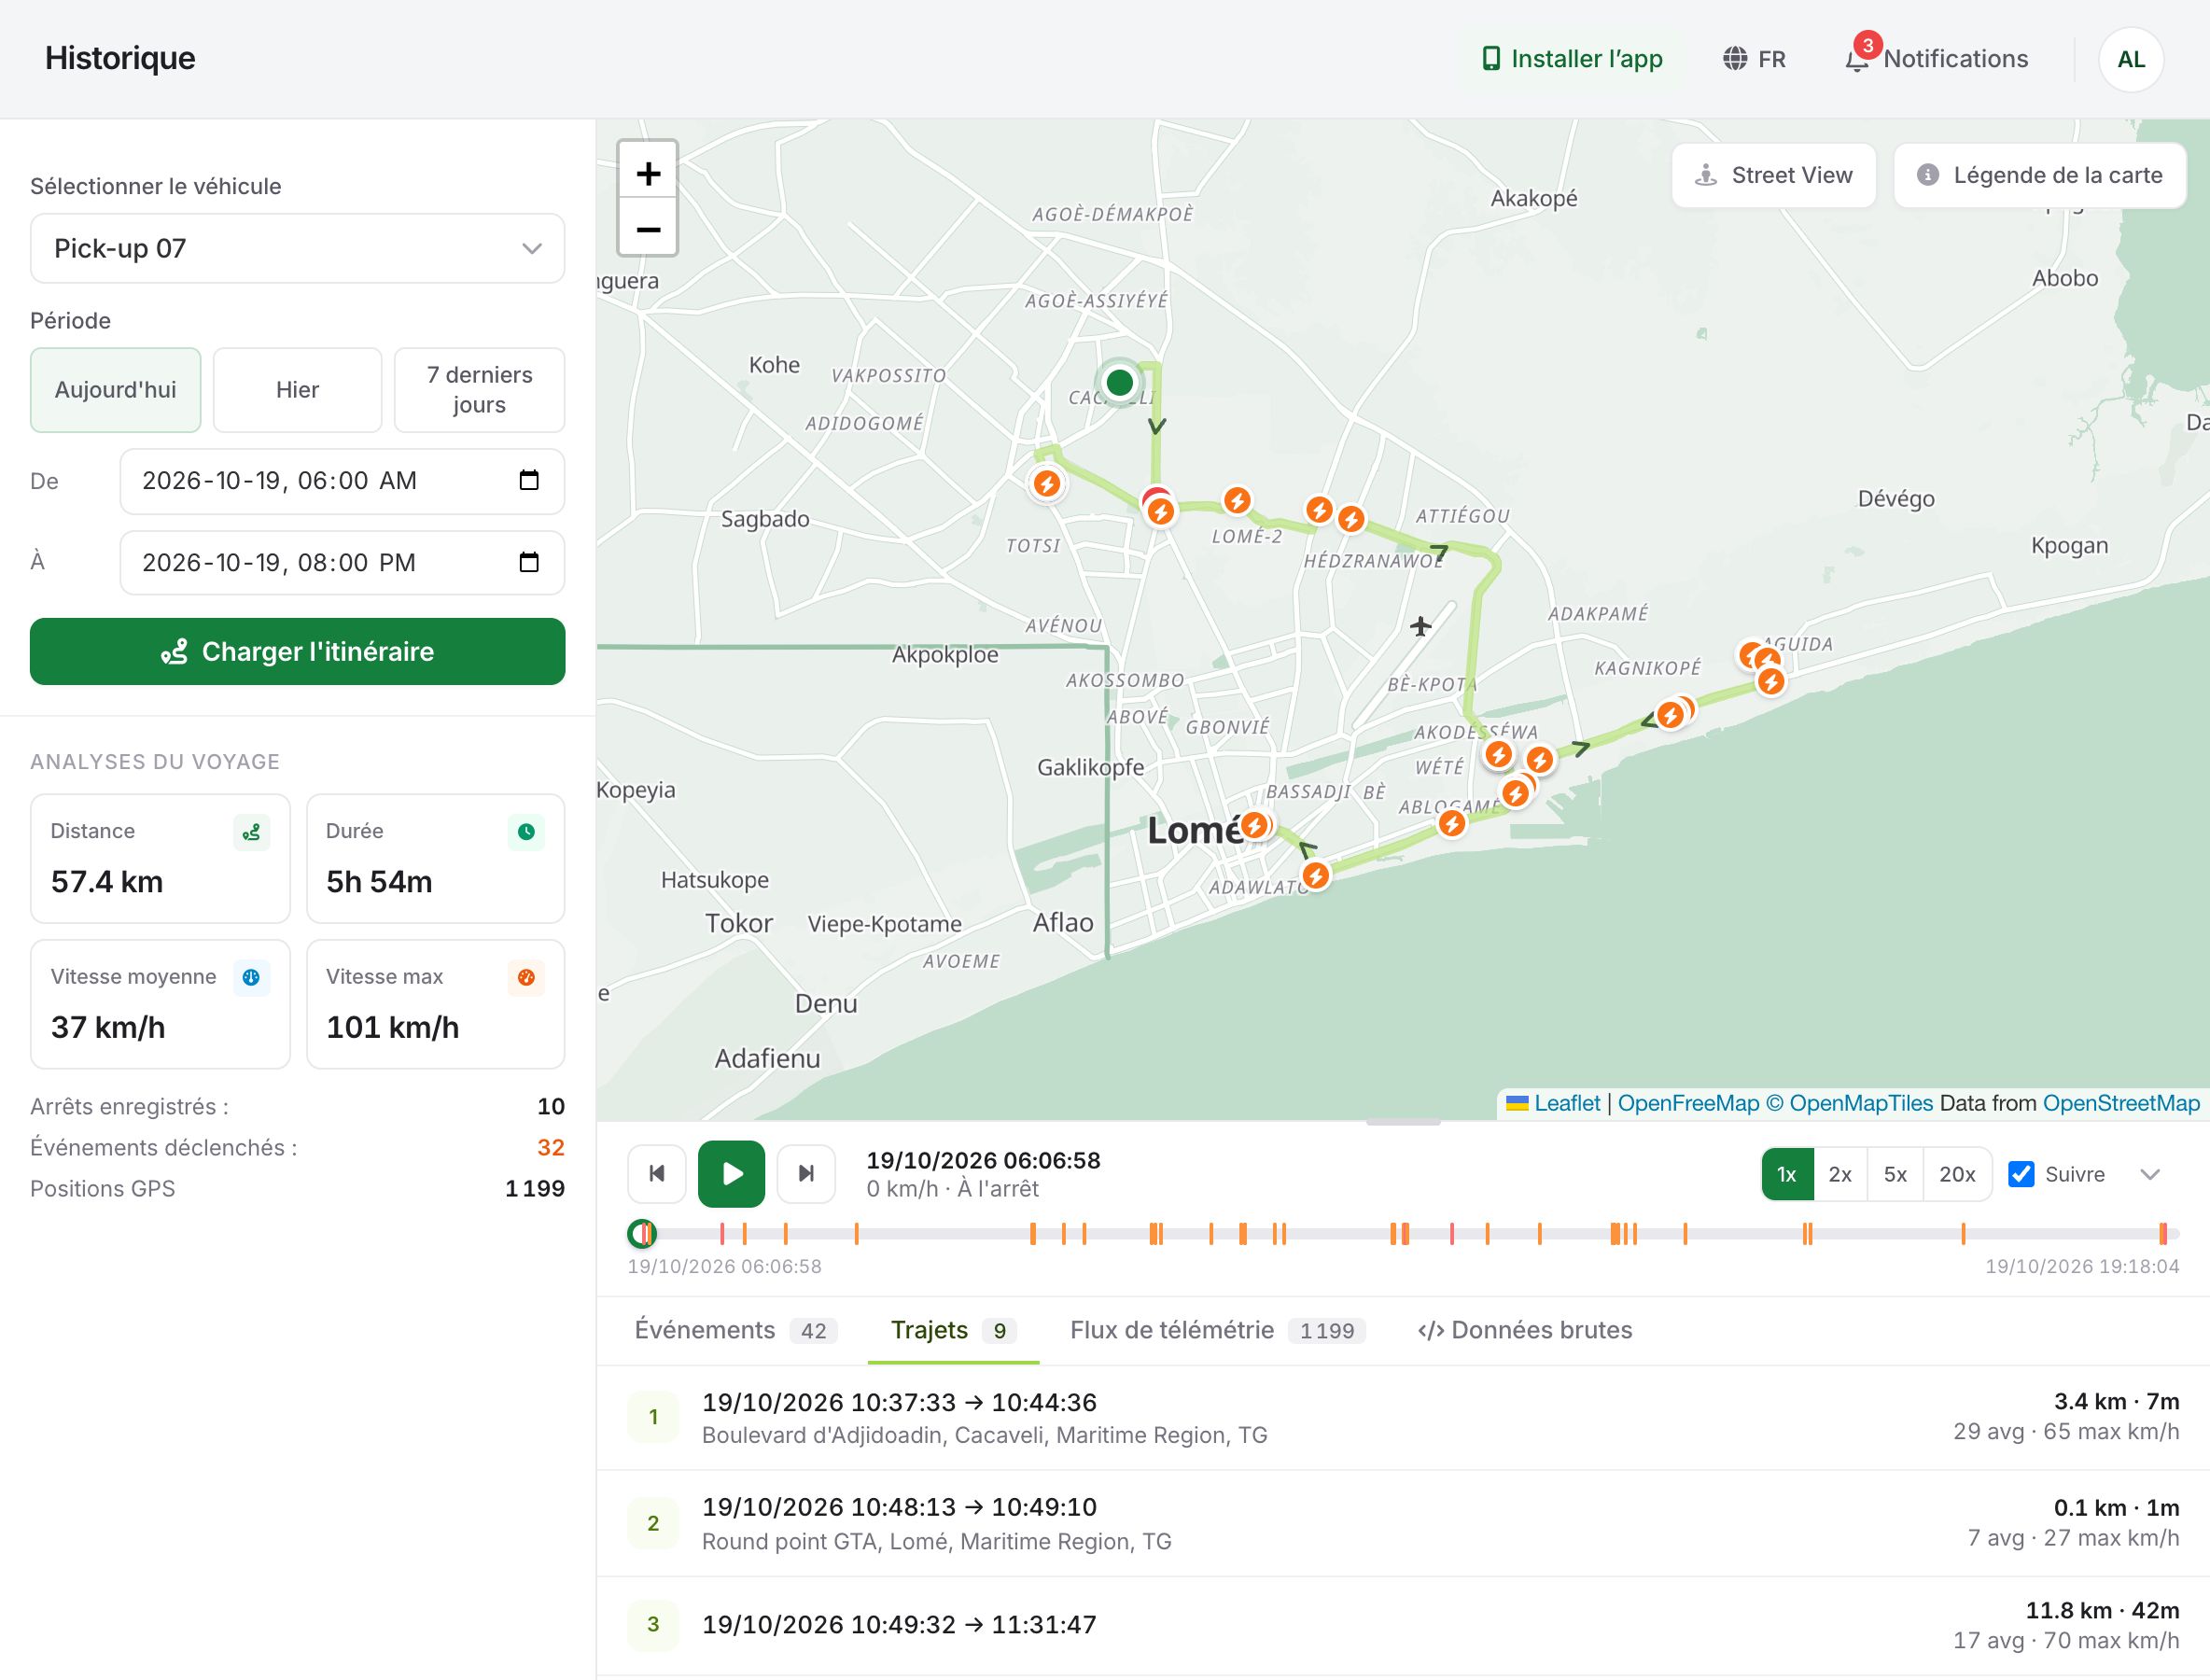Zoom out of the map
Image resolution: width=2210 pixels, height=1680 pixels.
(x=648, y=229)
